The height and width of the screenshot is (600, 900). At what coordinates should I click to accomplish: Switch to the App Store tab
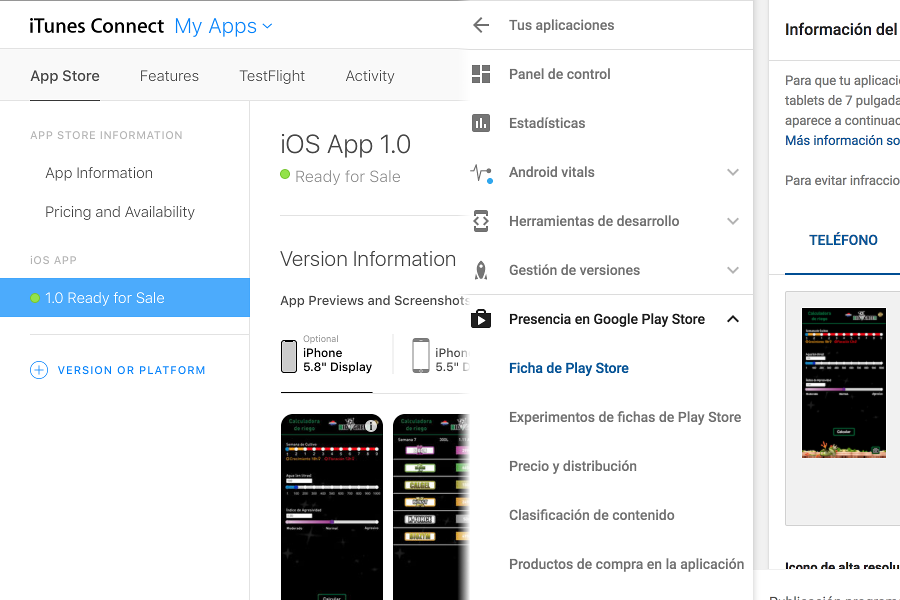click(x=65, y=76)
